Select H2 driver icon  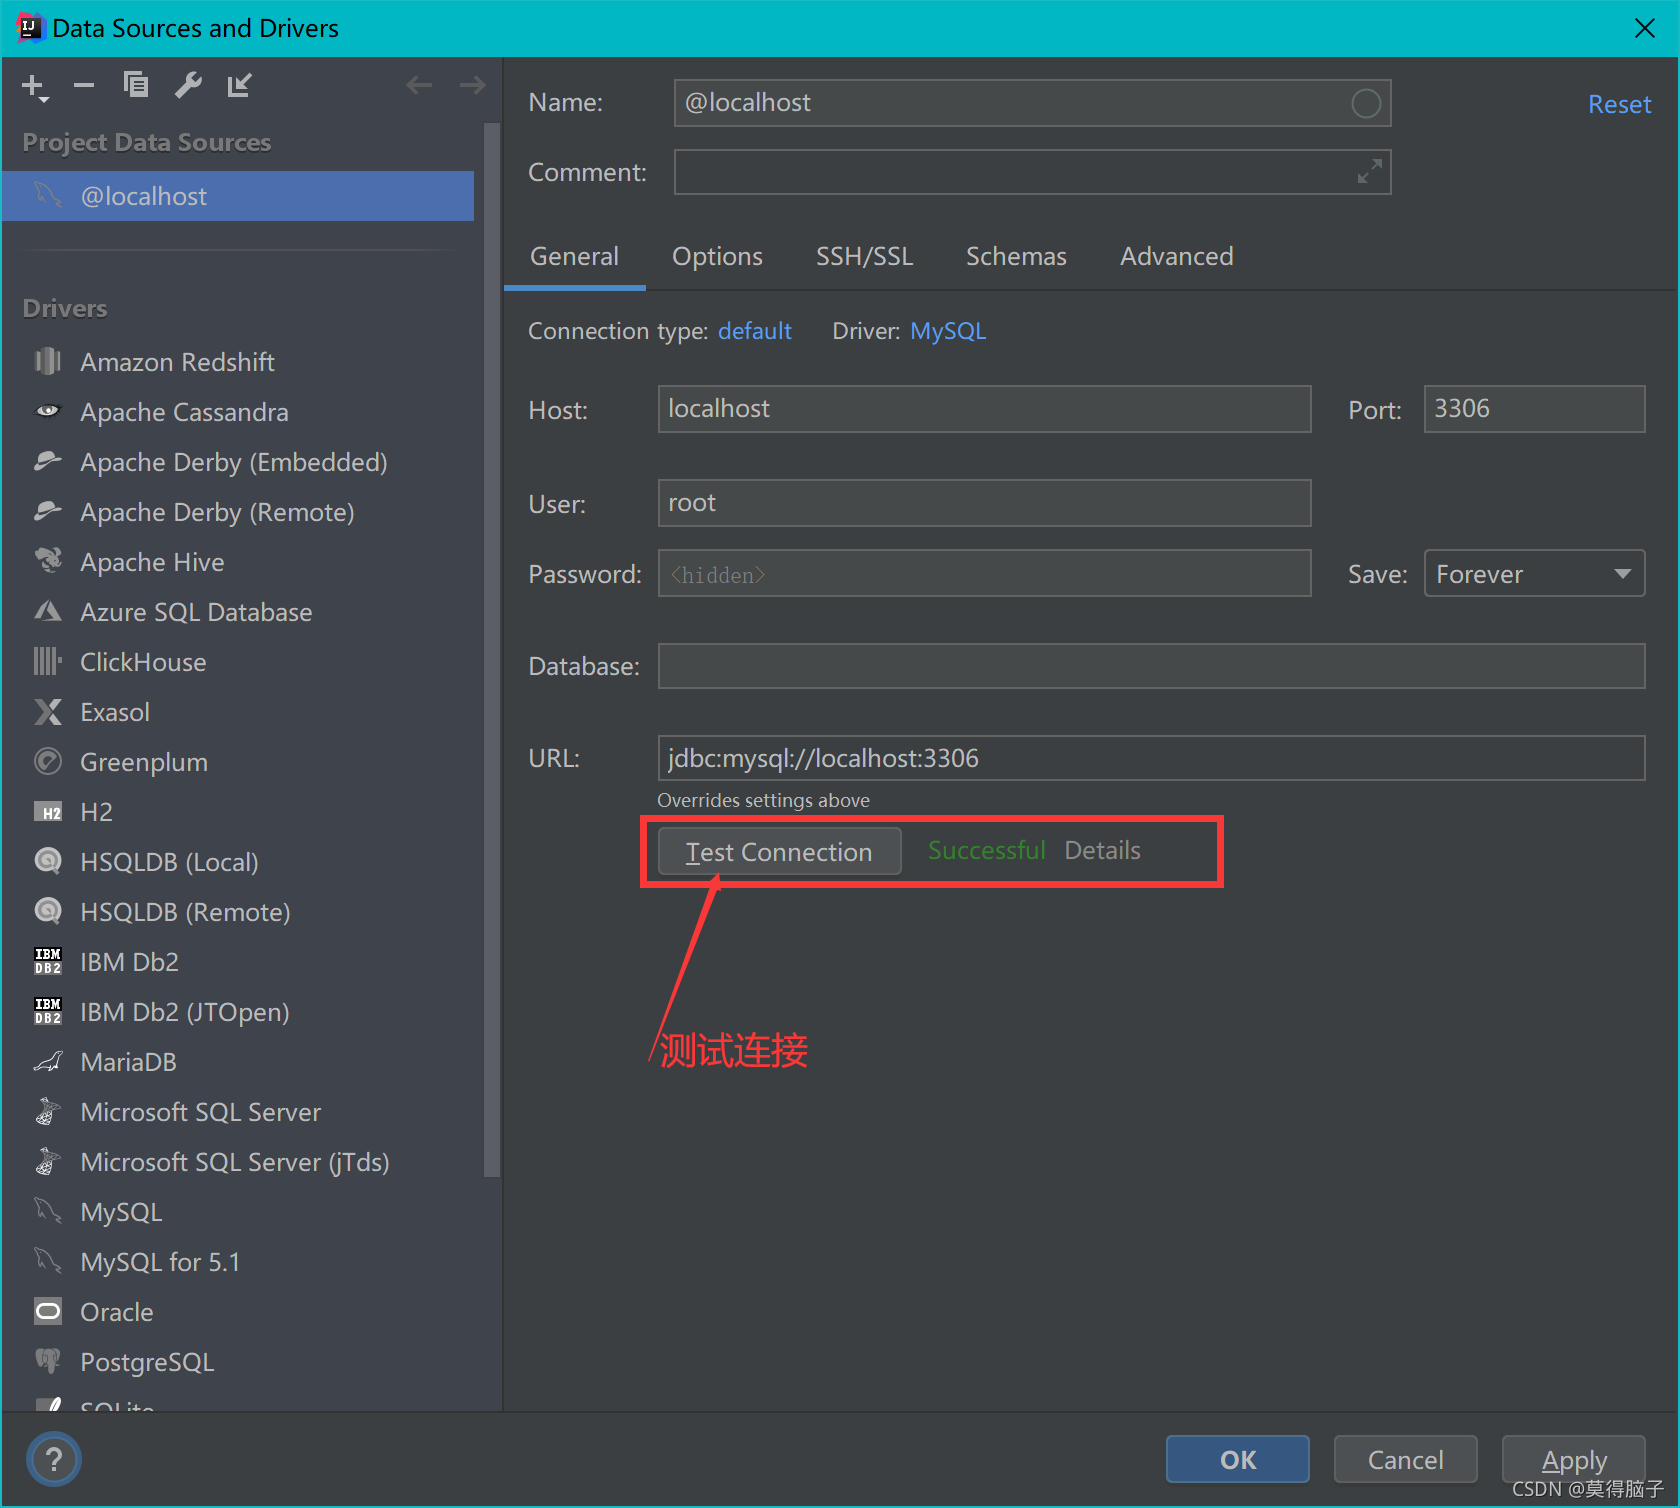click(48, 812)
